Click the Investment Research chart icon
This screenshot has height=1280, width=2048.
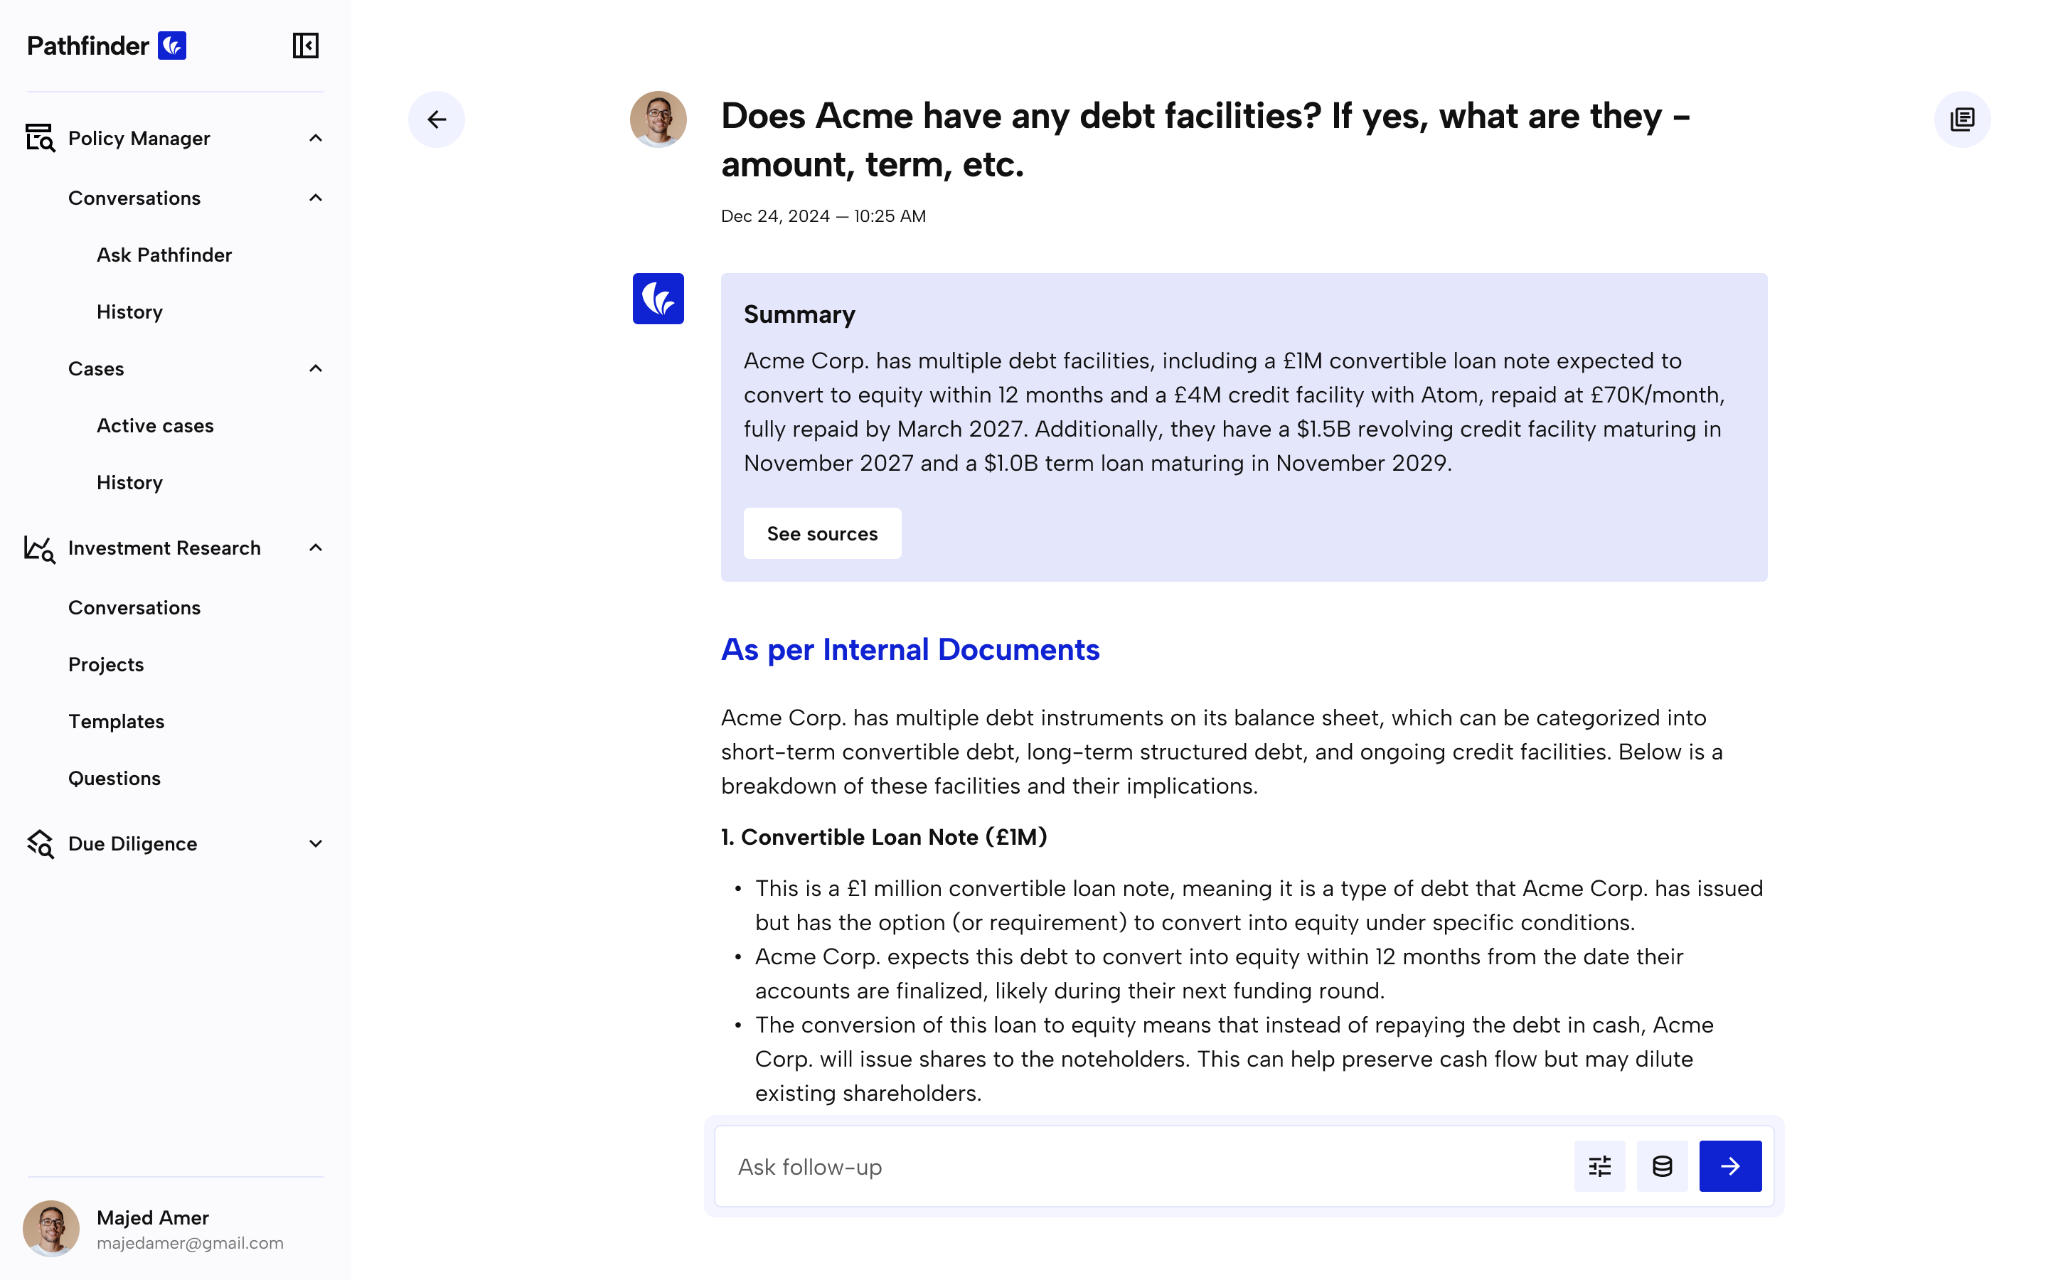(x=40, y=548)
